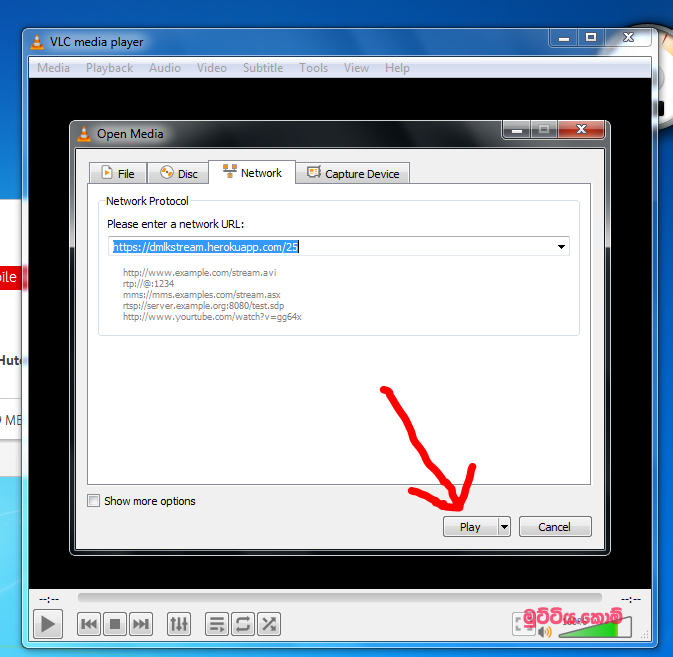673x657 pixels.
Task: Open the Media menu
Action: [x=53, y=68]
